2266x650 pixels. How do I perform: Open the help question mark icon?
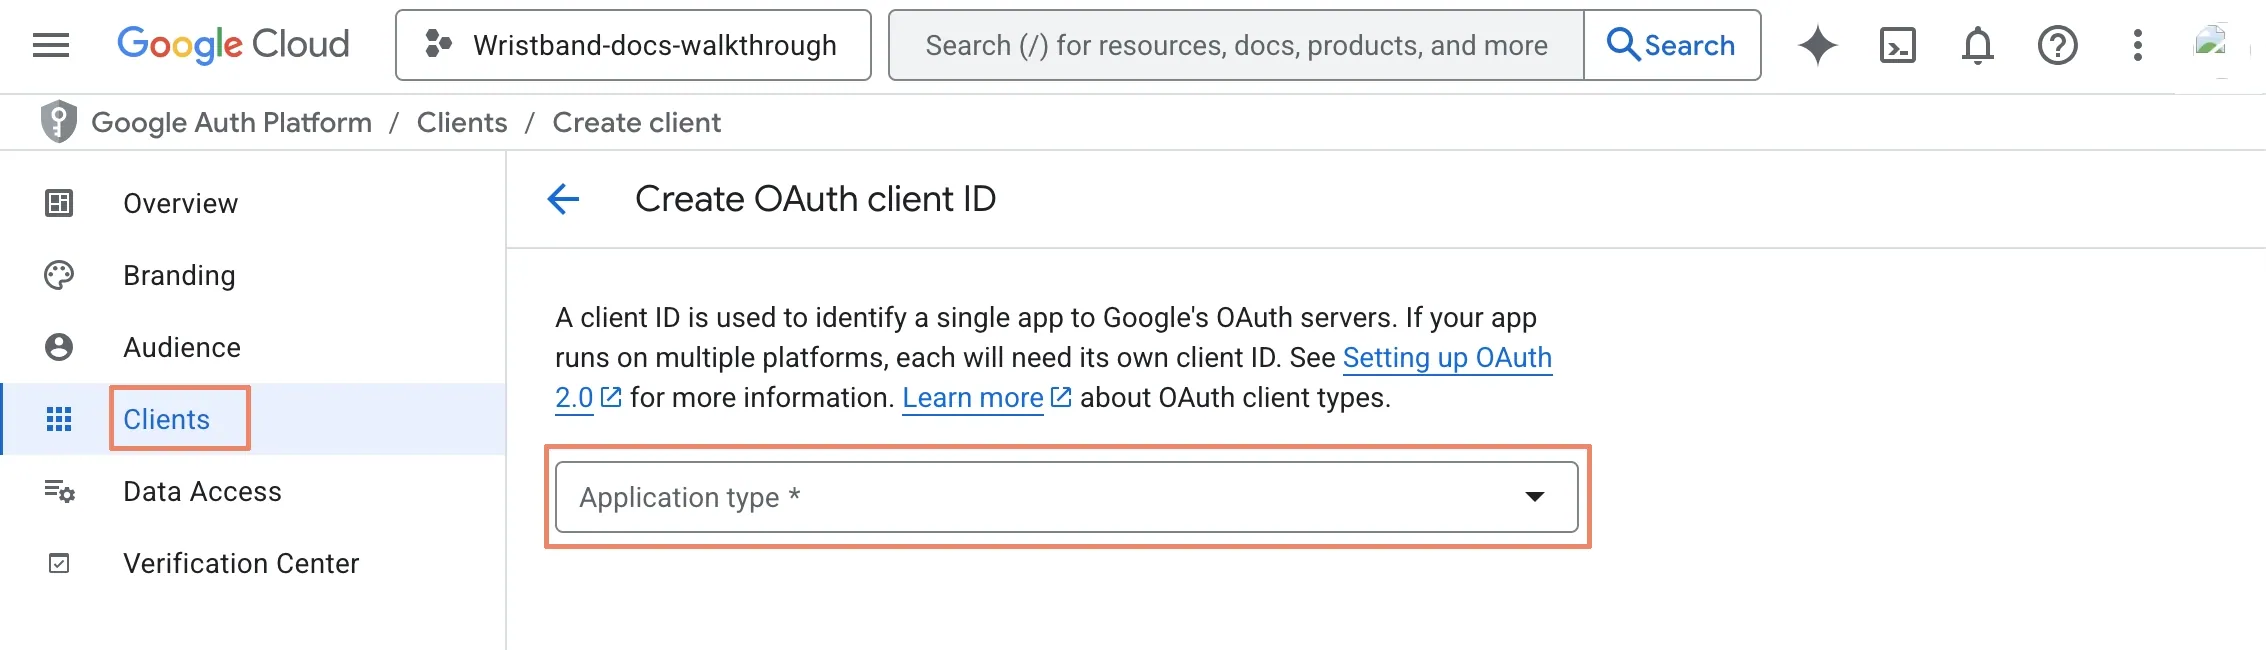pyautogui.click(x=2058, y=45)
